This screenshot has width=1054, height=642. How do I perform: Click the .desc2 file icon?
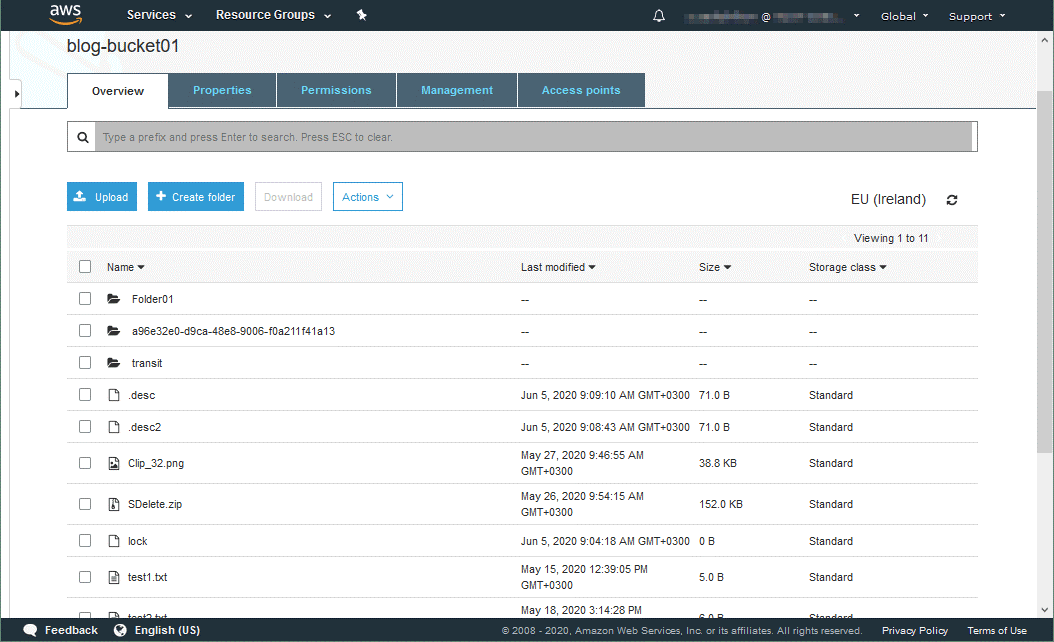click(114, 427)
